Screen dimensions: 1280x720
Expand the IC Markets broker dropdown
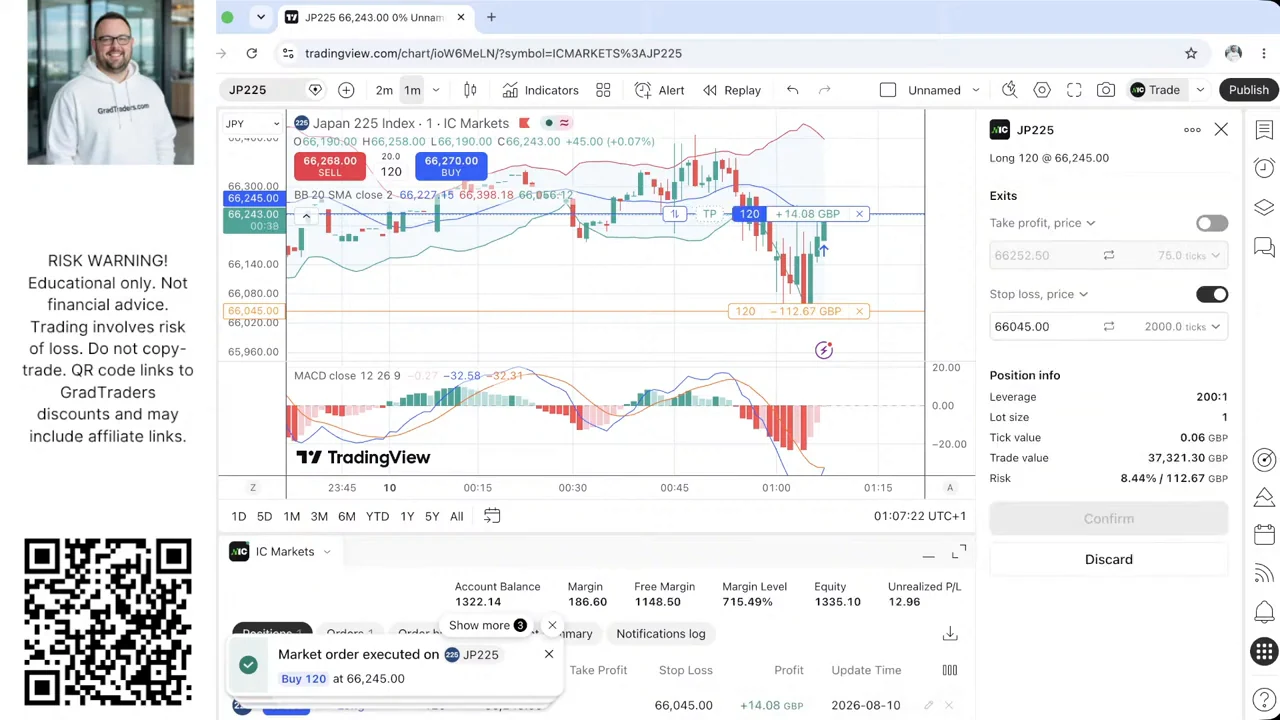point(326,552)
